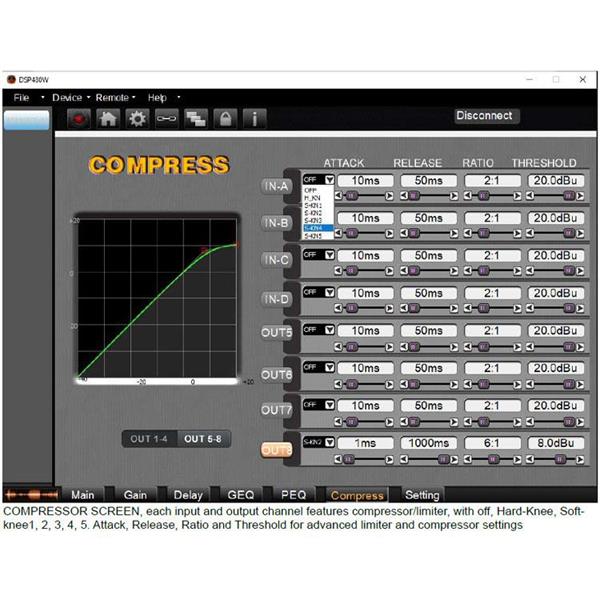
Task: Switch to OUT 1-4 channel group
Action: pos(152,439)
